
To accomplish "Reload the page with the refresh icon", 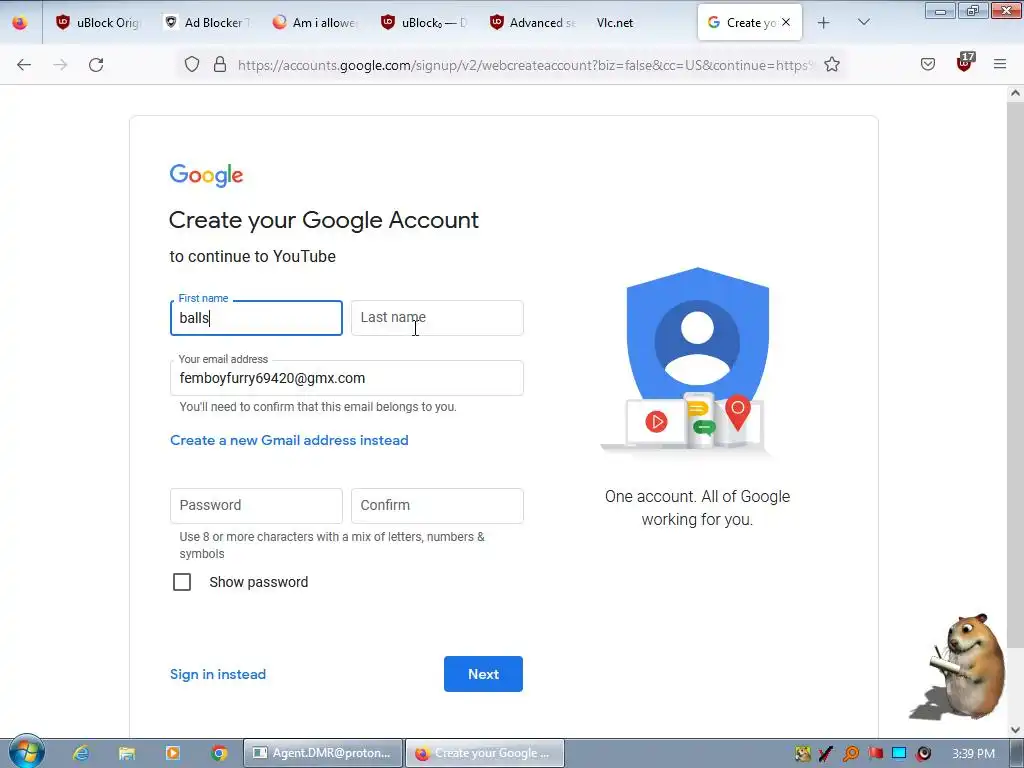I will point(96,65).
